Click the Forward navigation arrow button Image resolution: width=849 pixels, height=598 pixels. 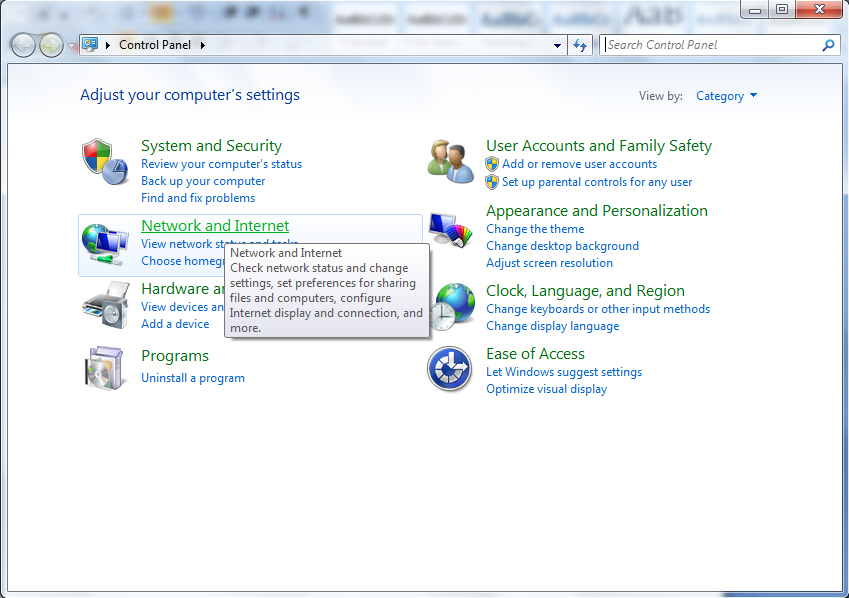click(51, 46)
